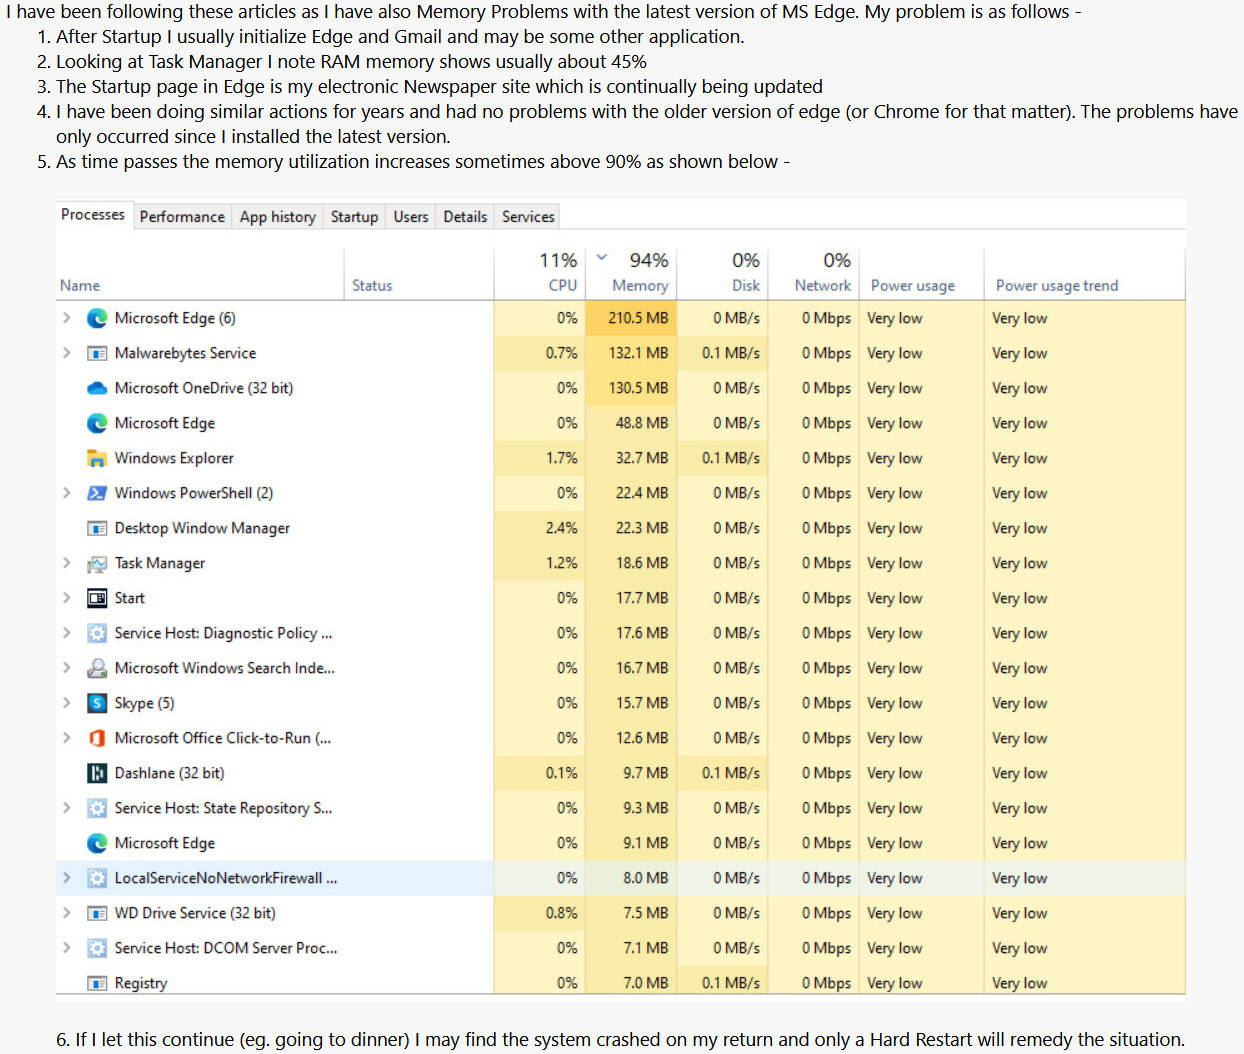This screenshot has height=1054, width=1244.
Task: Switch to the Startup tab
Action: (355, 217)
